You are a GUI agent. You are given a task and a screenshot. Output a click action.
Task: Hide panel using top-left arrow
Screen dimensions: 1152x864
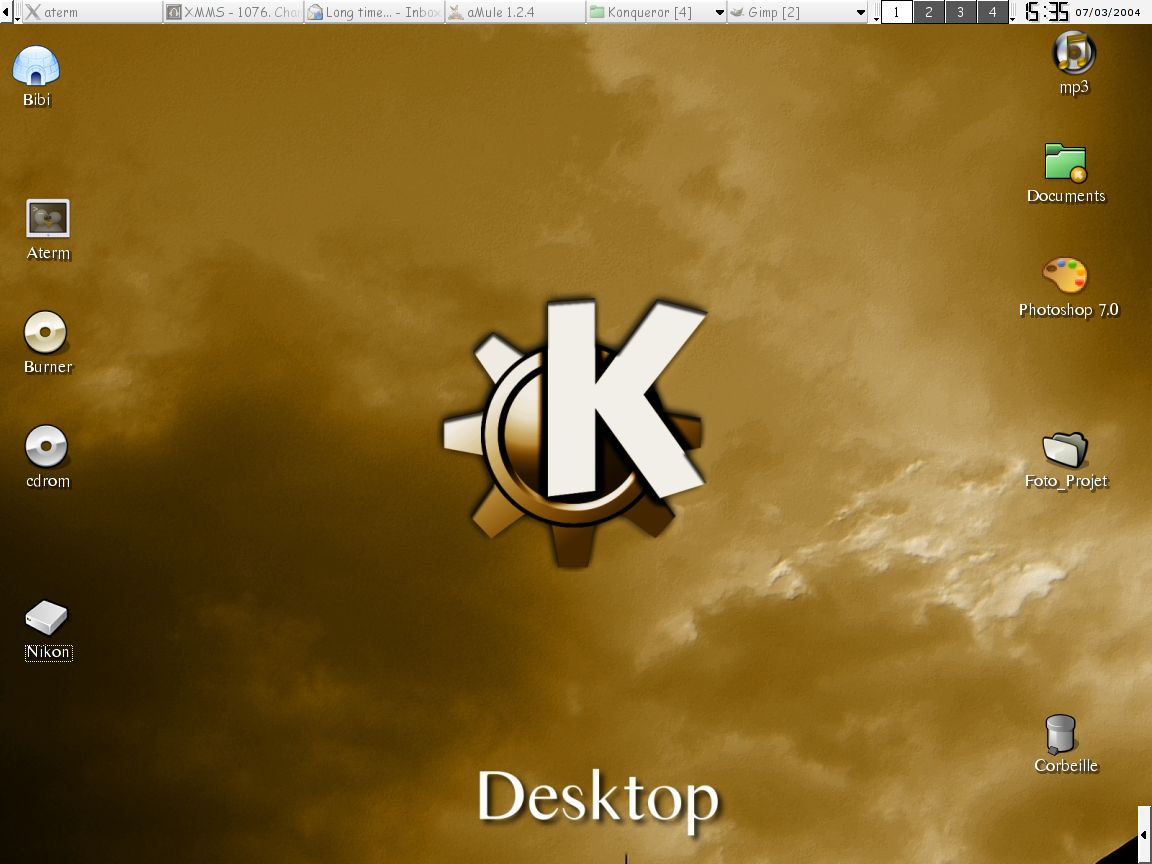(x=7, y=12)
